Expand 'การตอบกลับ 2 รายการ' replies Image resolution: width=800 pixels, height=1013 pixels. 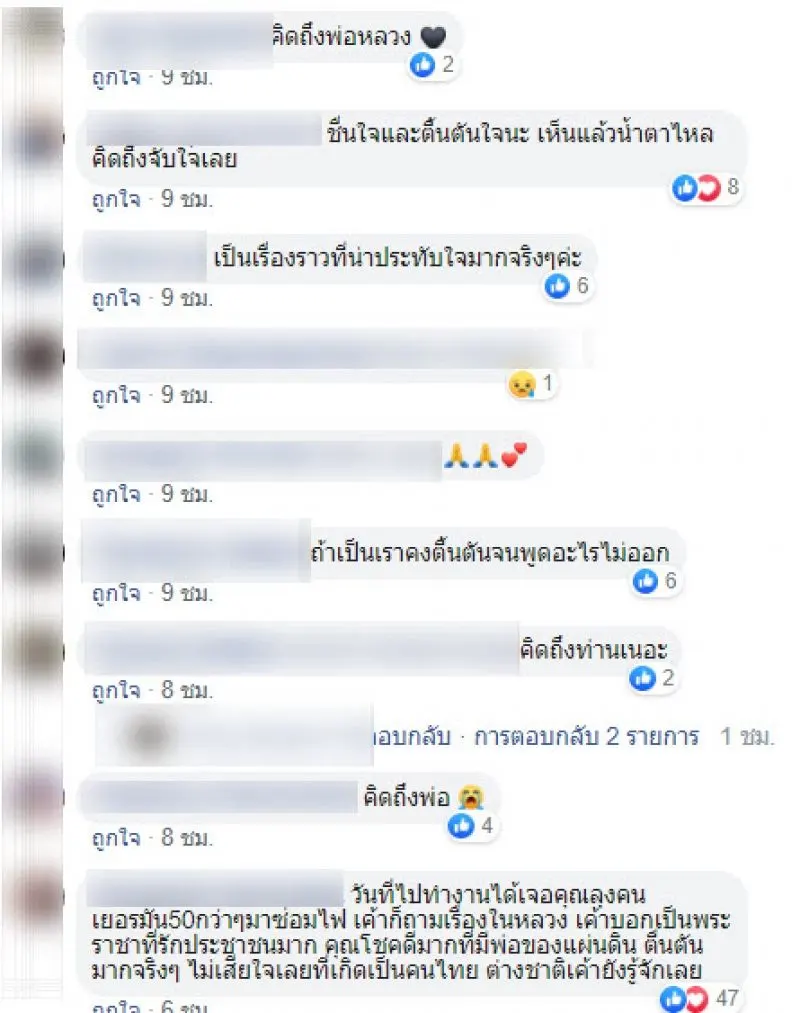click(x=587, y=736)
